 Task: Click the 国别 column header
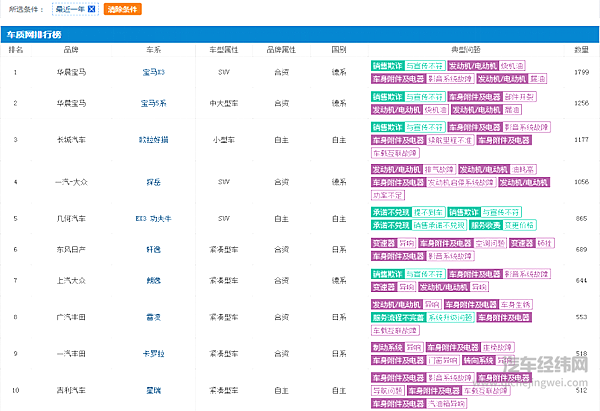tap(339, 50)
